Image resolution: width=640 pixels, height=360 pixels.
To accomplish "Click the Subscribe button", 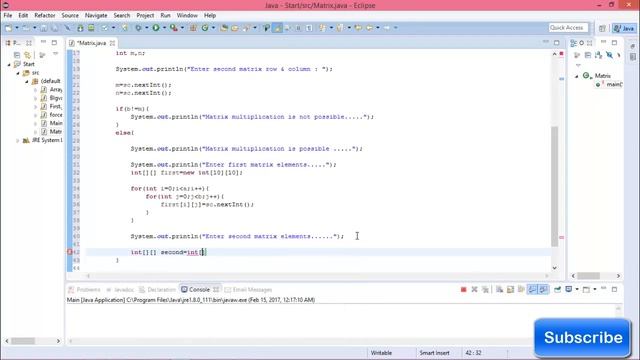I will click(582, 338).
